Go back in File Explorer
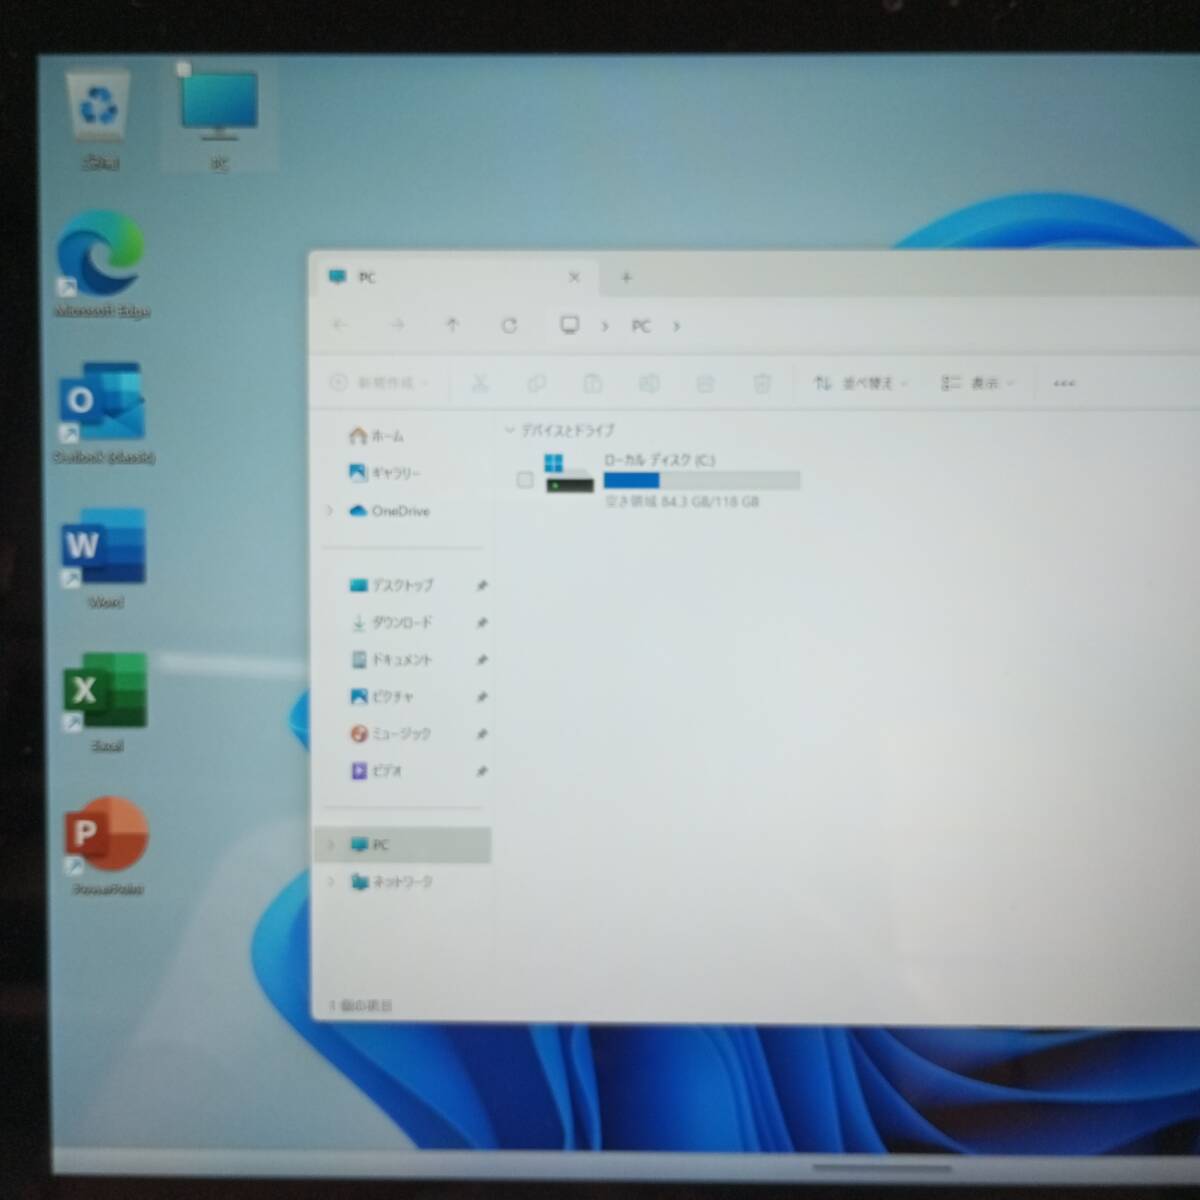The width and height of the screenshot is (1200, 1200). pos(340,325)
